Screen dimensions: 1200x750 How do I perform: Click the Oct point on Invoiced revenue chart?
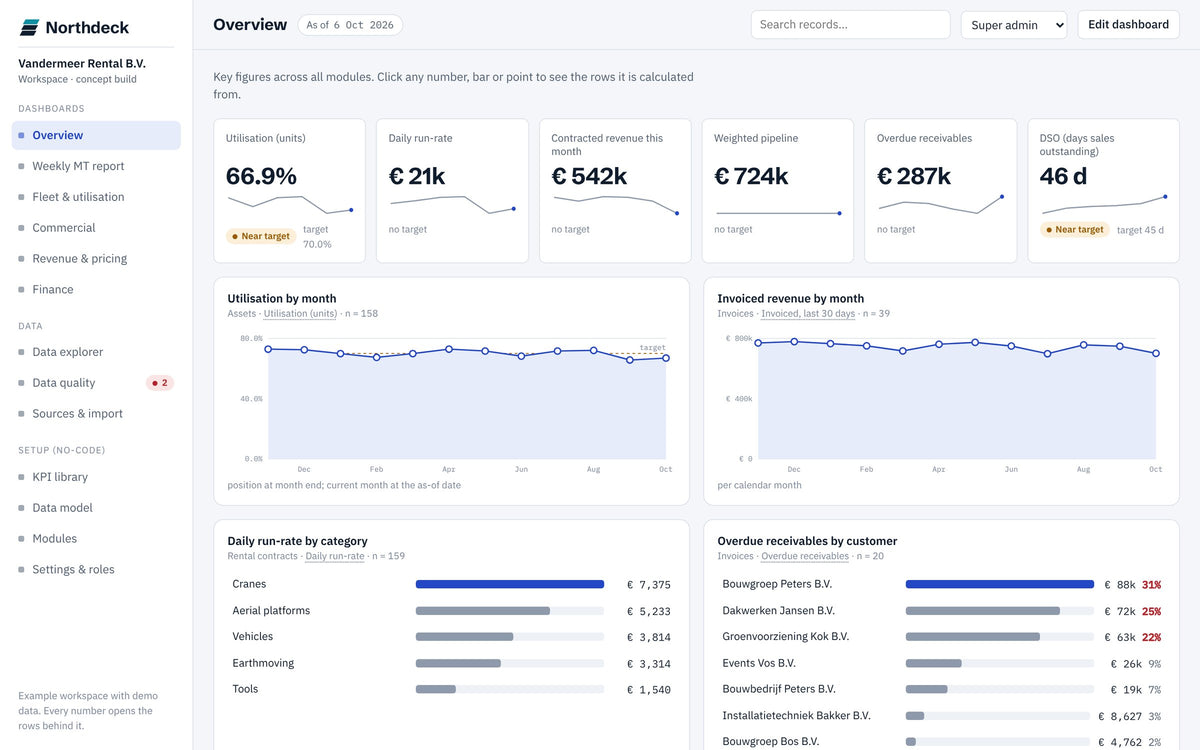1156,353
